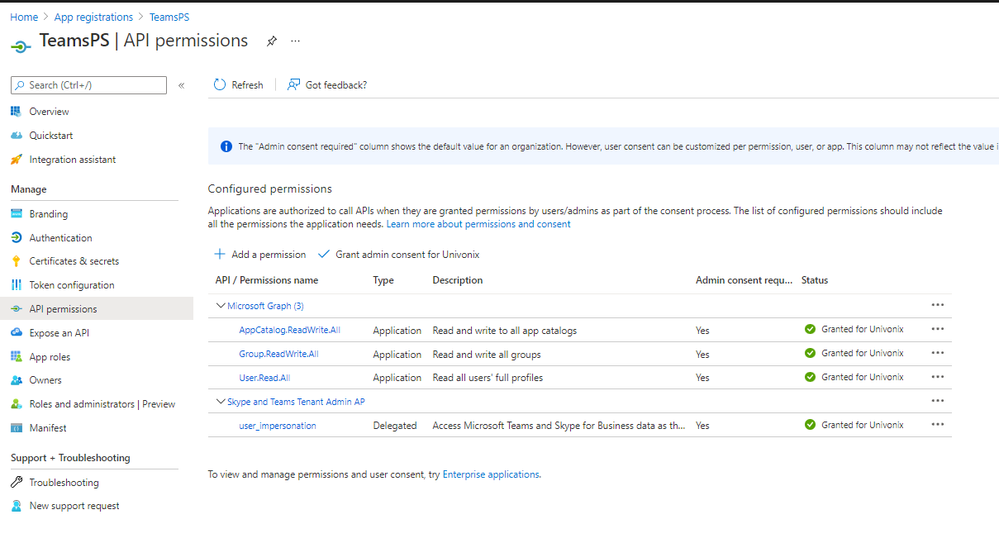The image size is (999, 539).
Task: Click the Delegated type cell
Action: coord(395,426)
